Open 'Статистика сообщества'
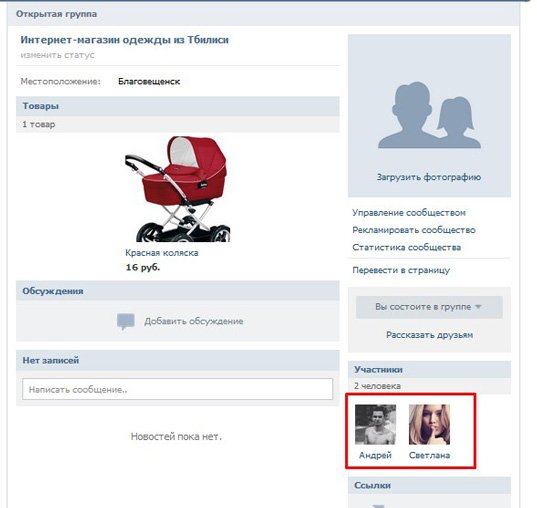Image resolution: width=537 pixels, height=508 pixels. [407, 247]
